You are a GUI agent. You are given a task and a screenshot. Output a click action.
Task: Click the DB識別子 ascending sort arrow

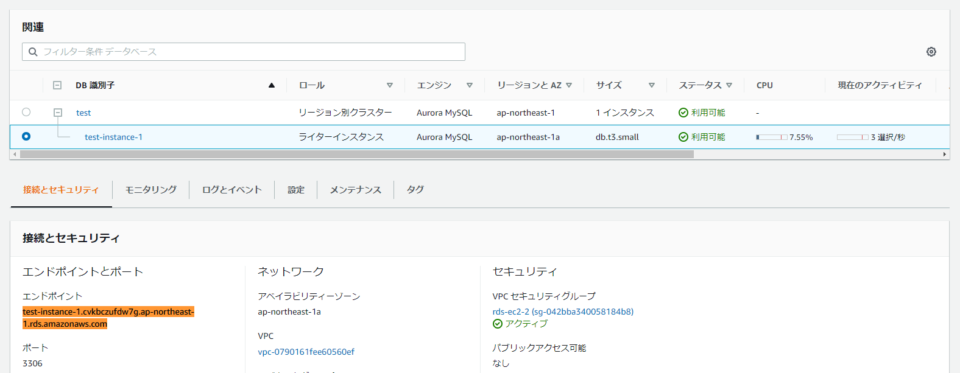[272, 86]
